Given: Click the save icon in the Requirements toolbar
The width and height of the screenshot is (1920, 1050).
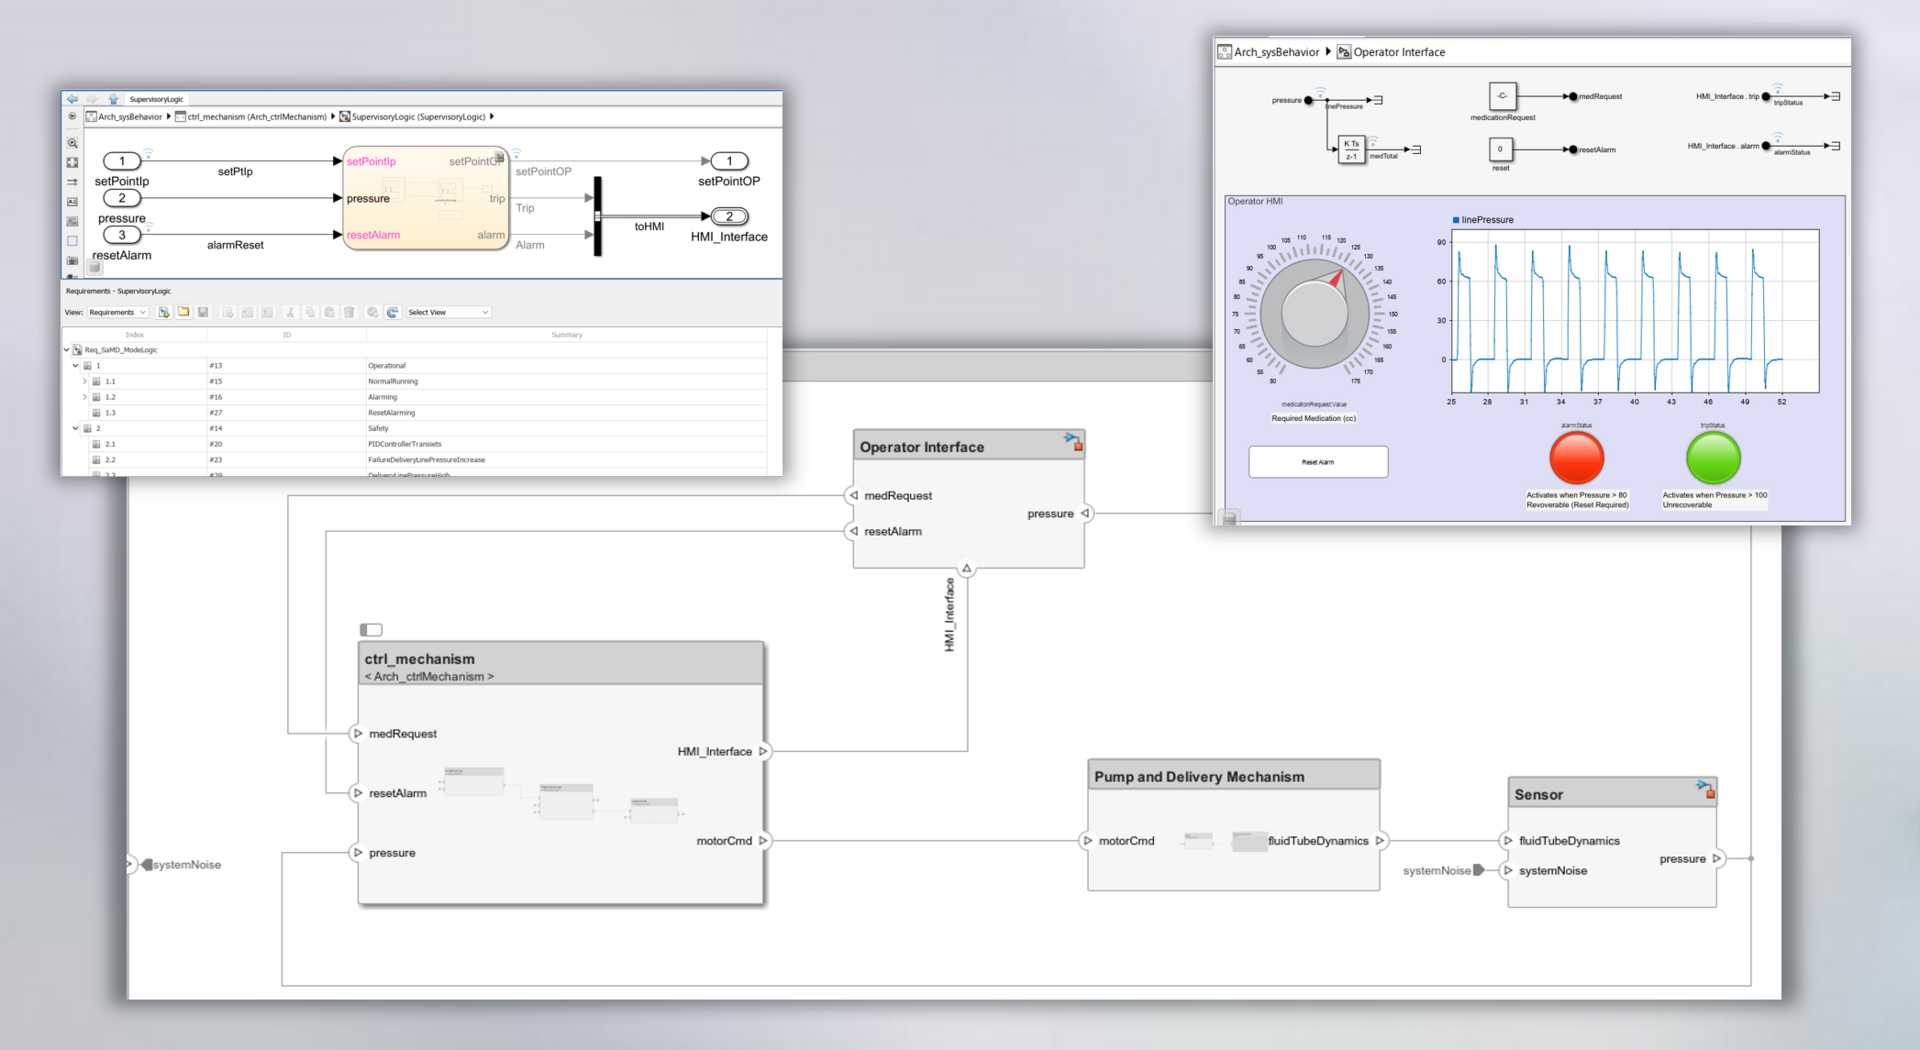Looking at the screenshot, I should [x=203, y=312].
